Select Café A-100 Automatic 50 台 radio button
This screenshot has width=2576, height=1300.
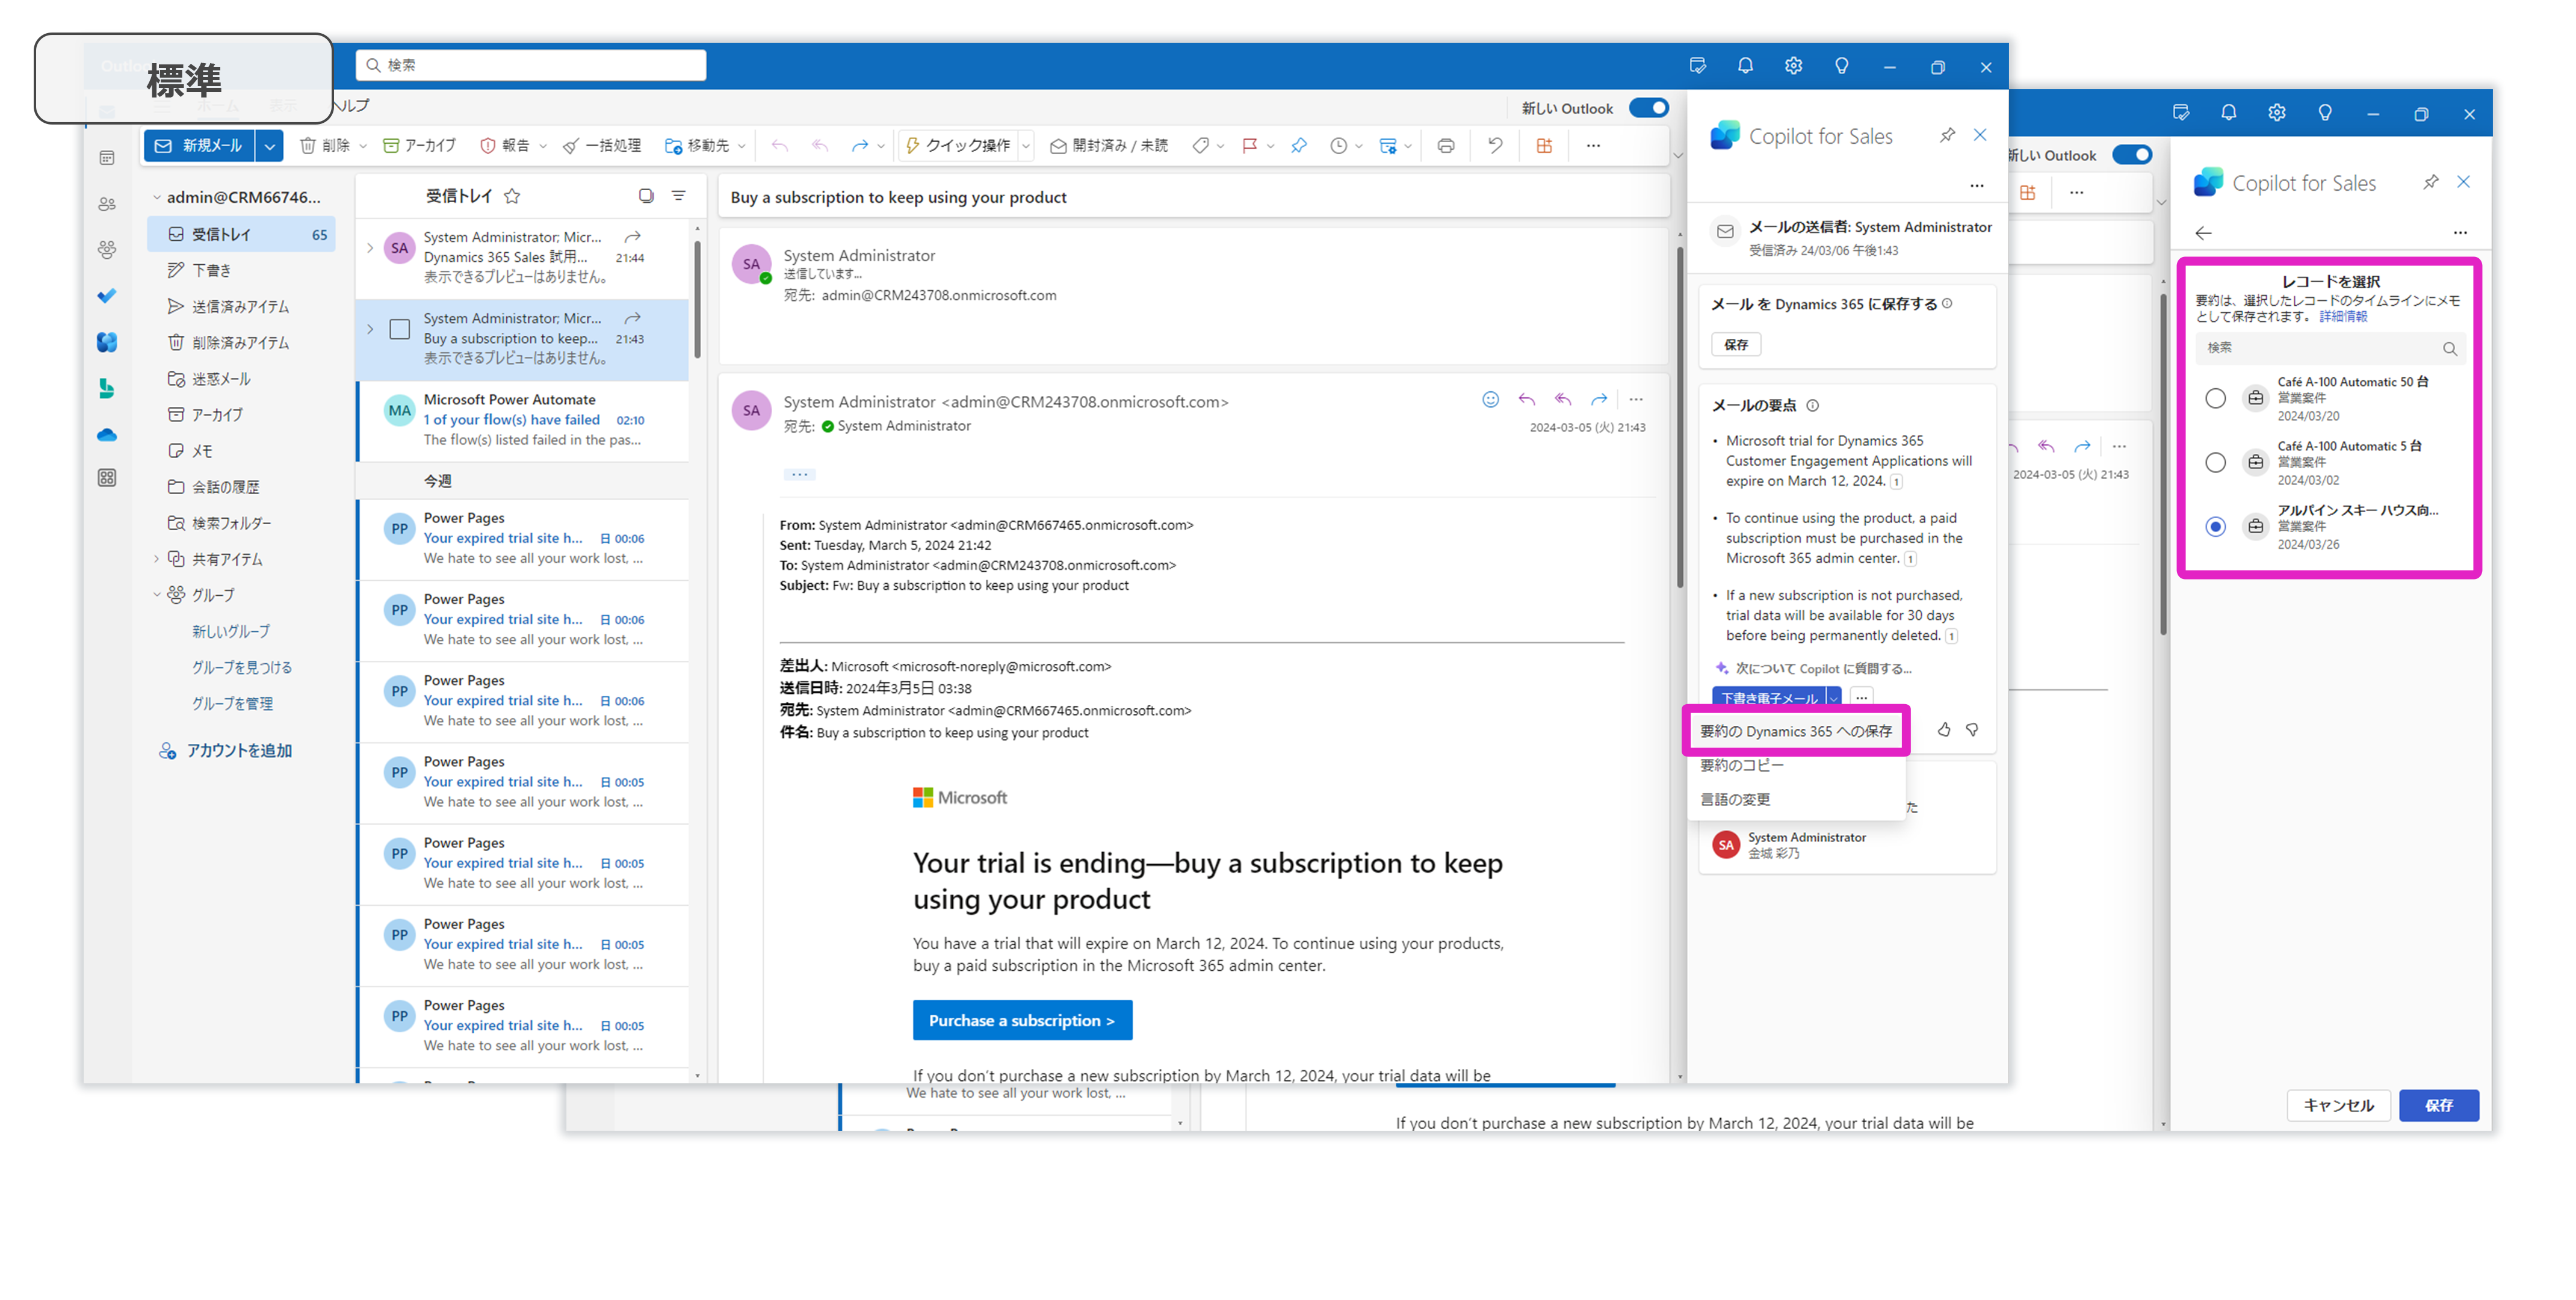click(x=2215, y=398)
